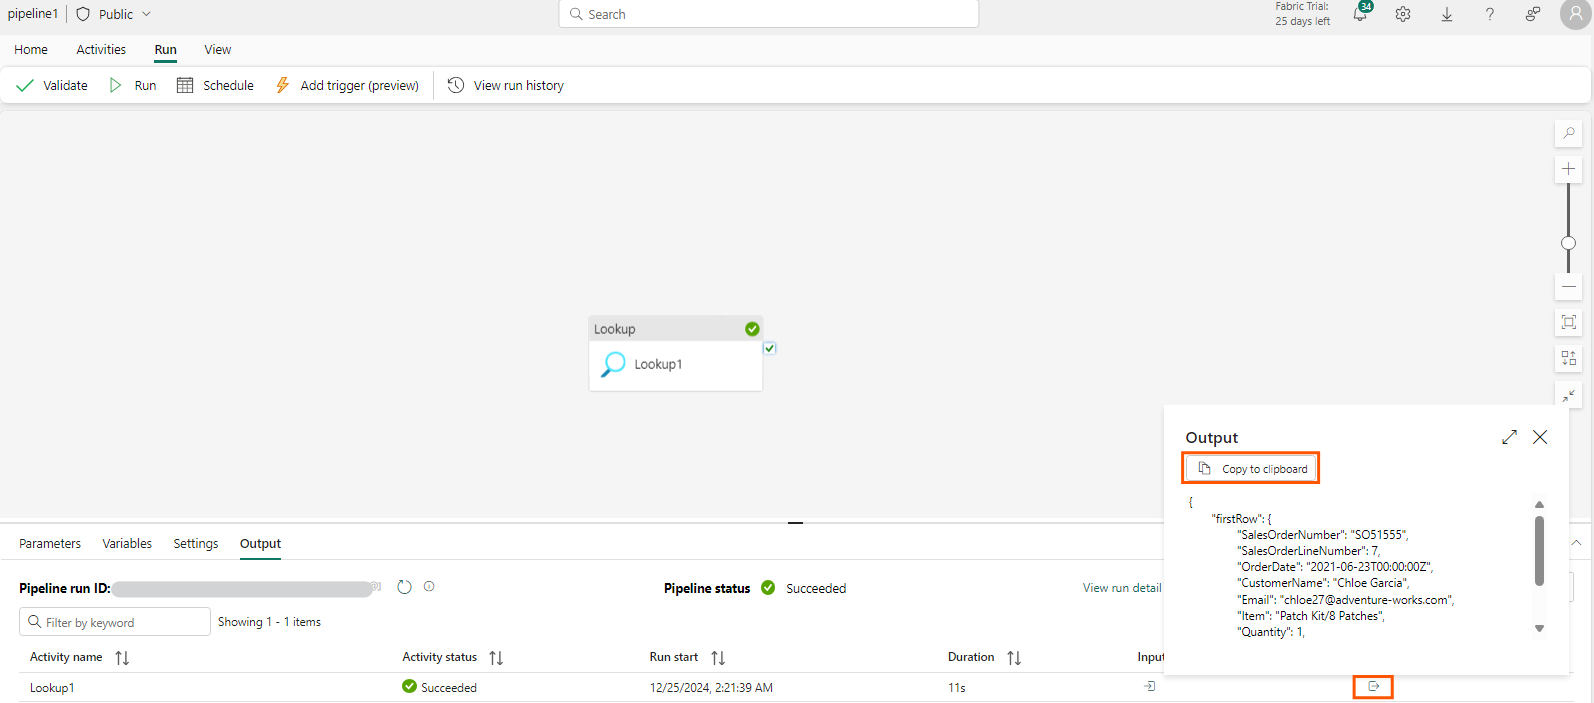Expand the Output panel to full size
Screen dimensions: 1594x703
click(x=1509, y=437)
